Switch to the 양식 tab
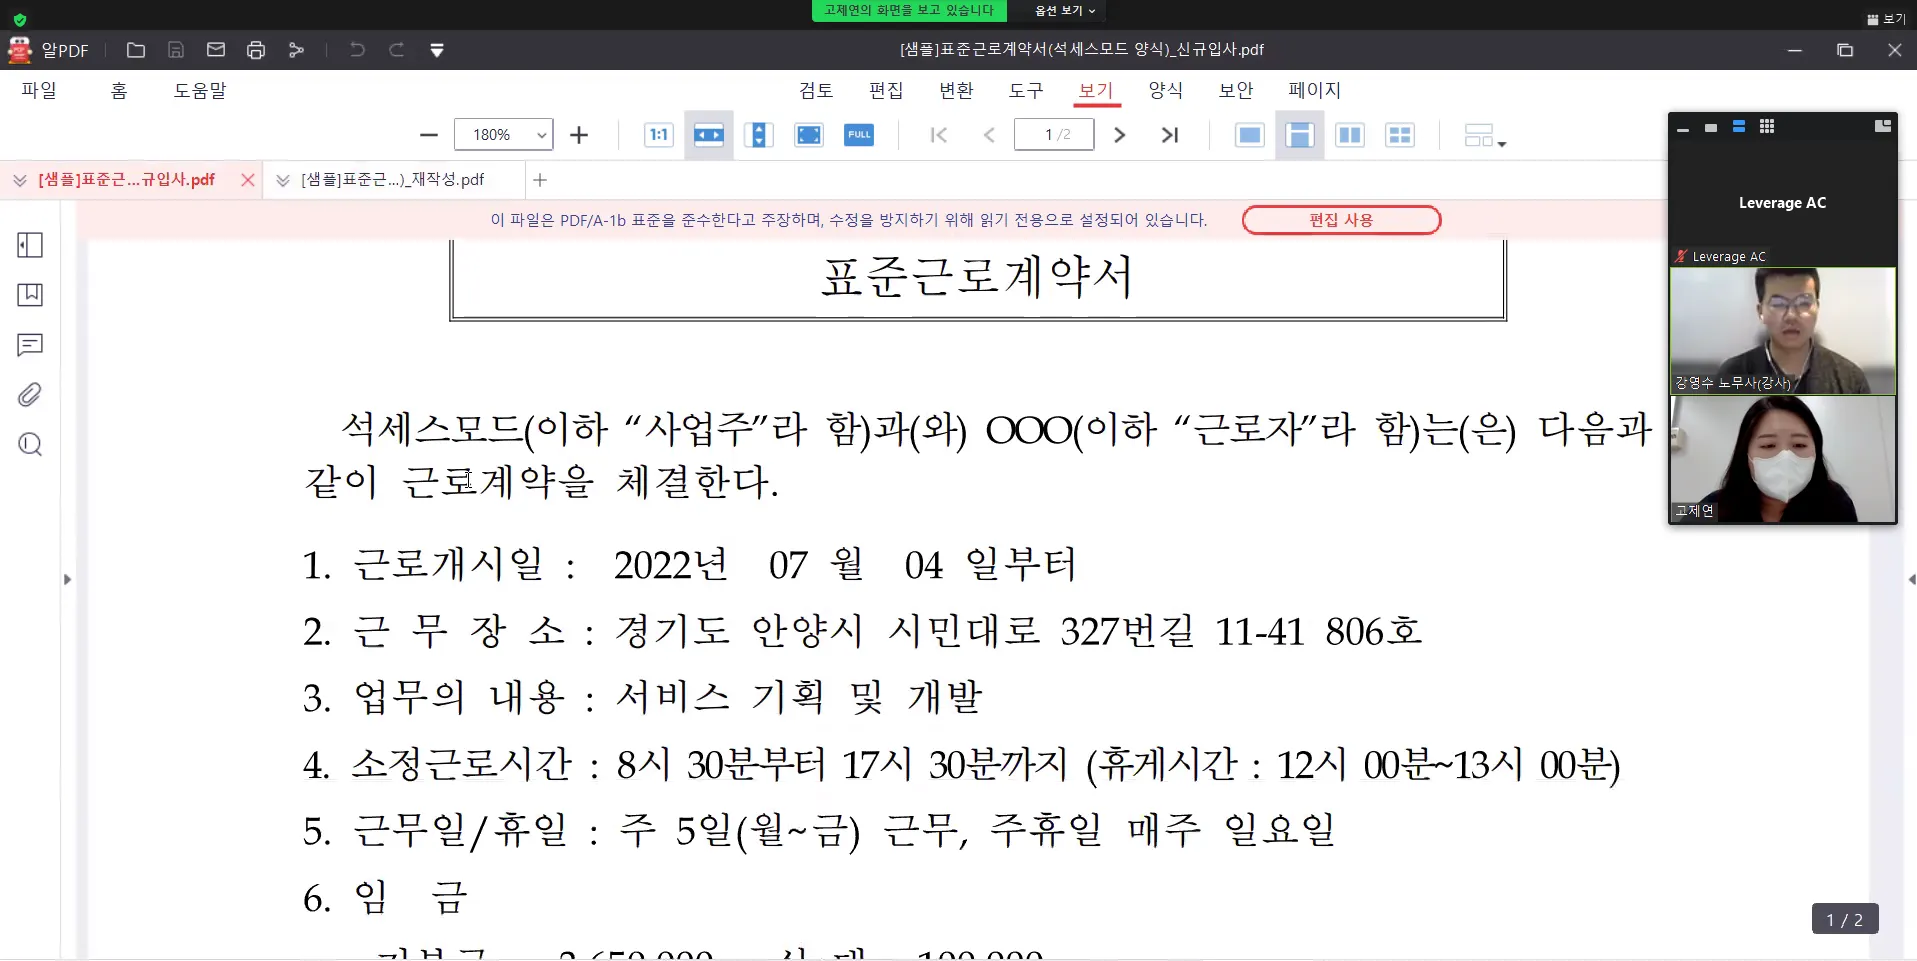Image resolution: width=1917 pixels, height=961 pixels. point(1166,90)
